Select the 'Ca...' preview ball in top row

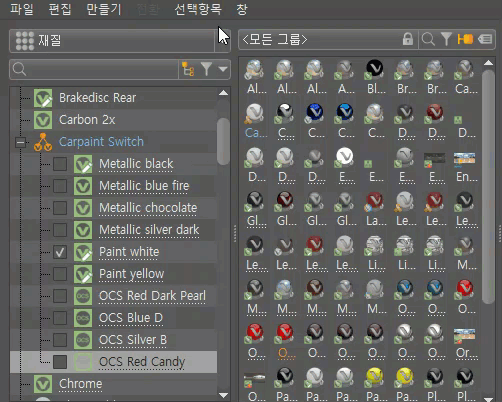465,69
